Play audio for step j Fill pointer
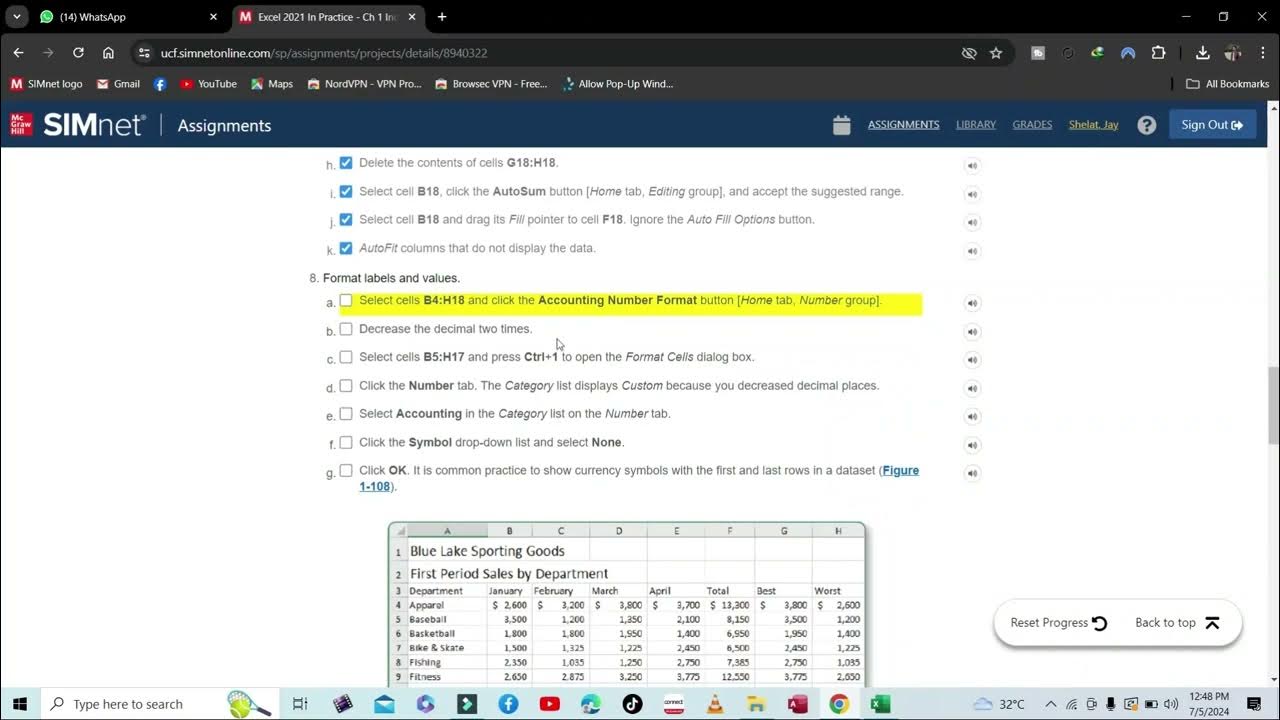The image size is (1280, 720). 971,222
